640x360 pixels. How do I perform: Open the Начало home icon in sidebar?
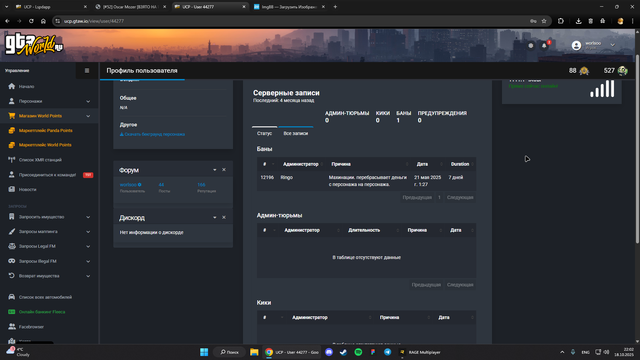click(11, 86)
